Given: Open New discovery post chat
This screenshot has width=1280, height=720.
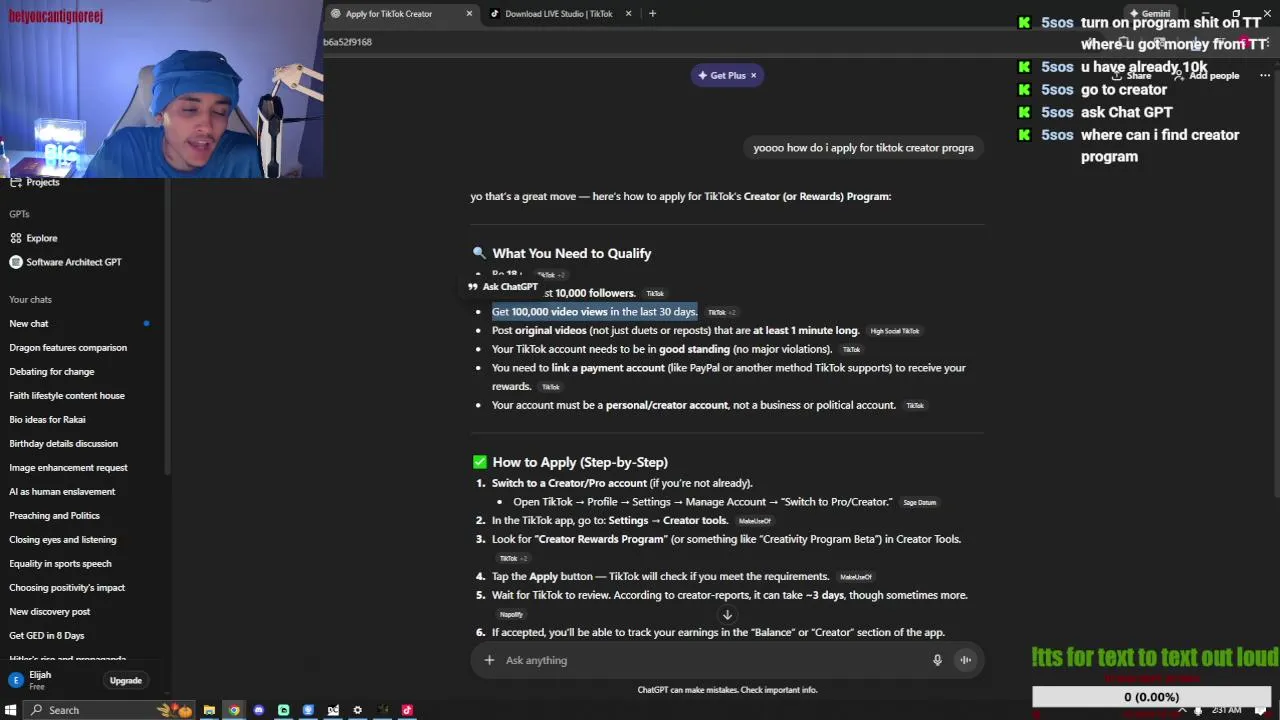Looking at the screenshot, I should [x=50, y=612].
